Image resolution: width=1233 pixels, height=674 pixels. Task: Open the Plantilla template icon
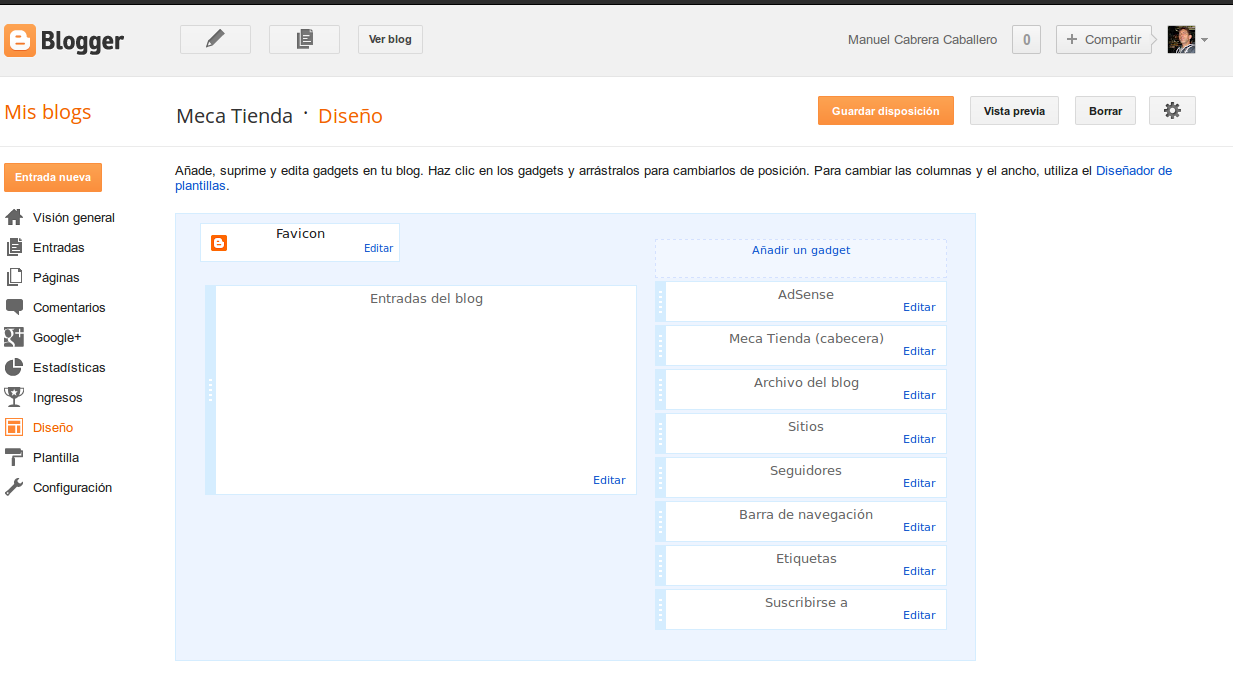click(x=14, y=457)
